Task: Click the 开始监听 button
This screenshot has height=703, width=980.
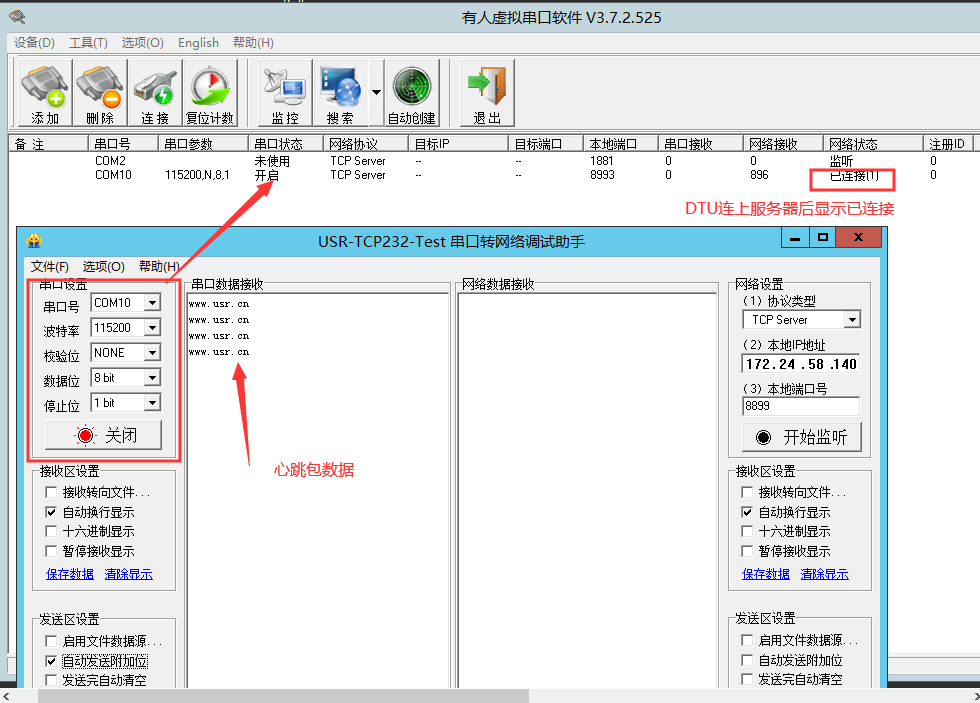Action: click(x=801, y=437)
